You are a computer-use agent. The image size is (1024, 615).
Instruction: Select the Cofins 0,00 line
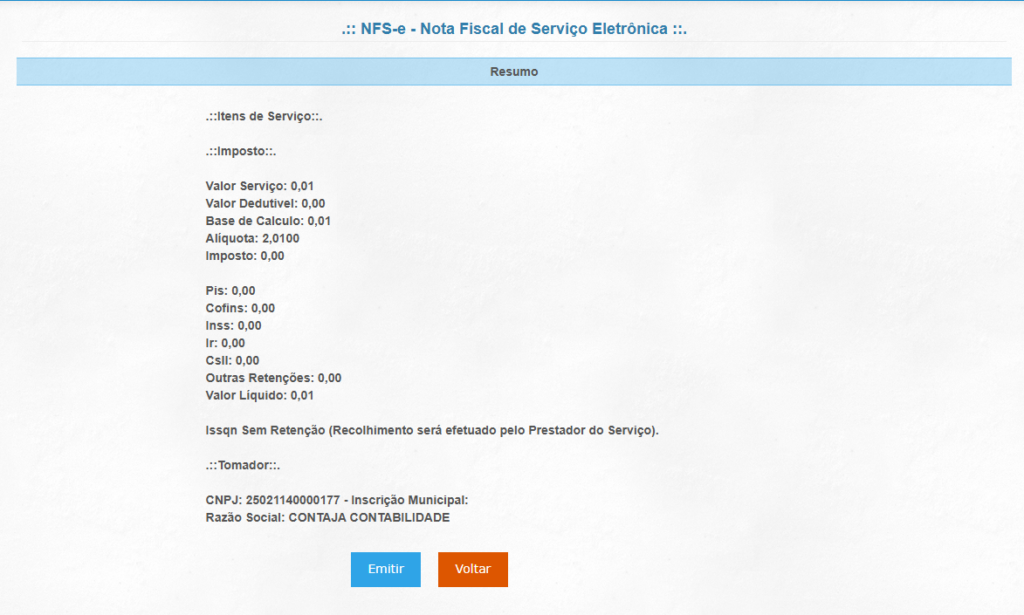tap(240, 308)
